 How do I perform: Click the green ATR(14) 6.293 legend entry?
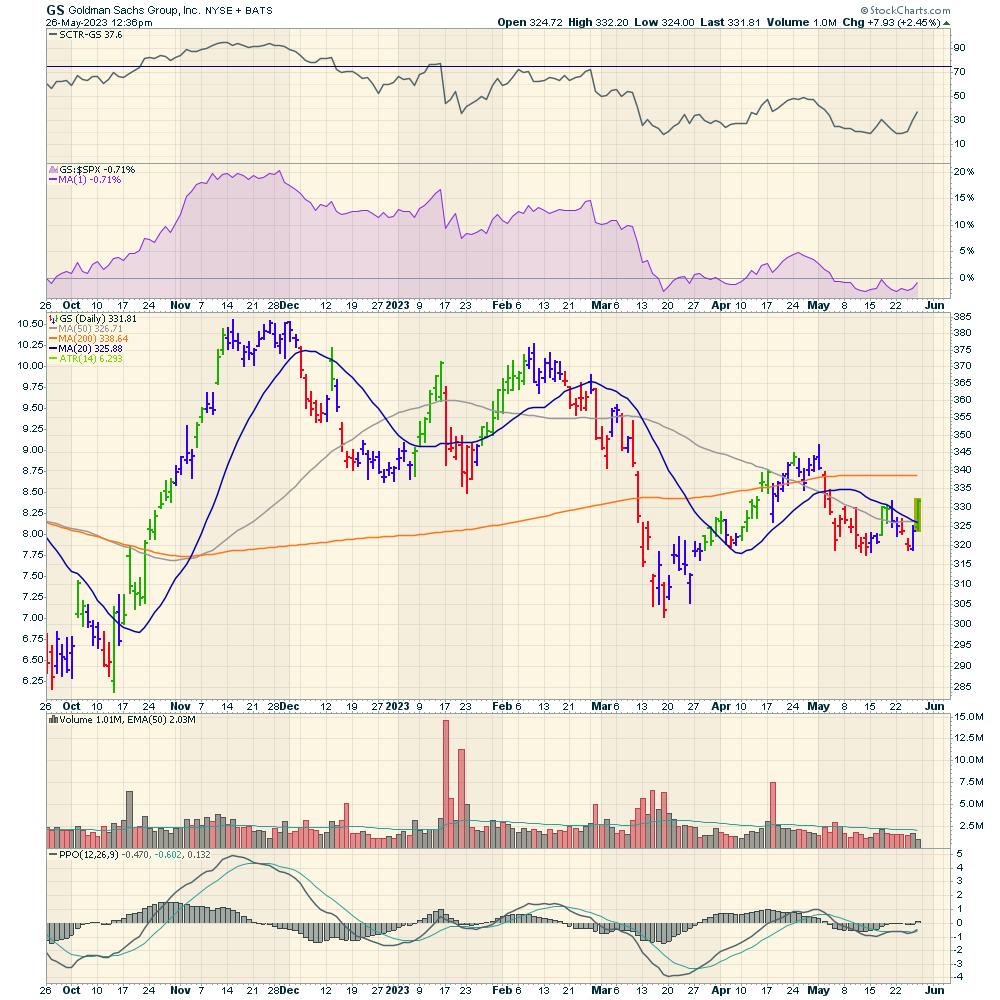coord(92,360)
